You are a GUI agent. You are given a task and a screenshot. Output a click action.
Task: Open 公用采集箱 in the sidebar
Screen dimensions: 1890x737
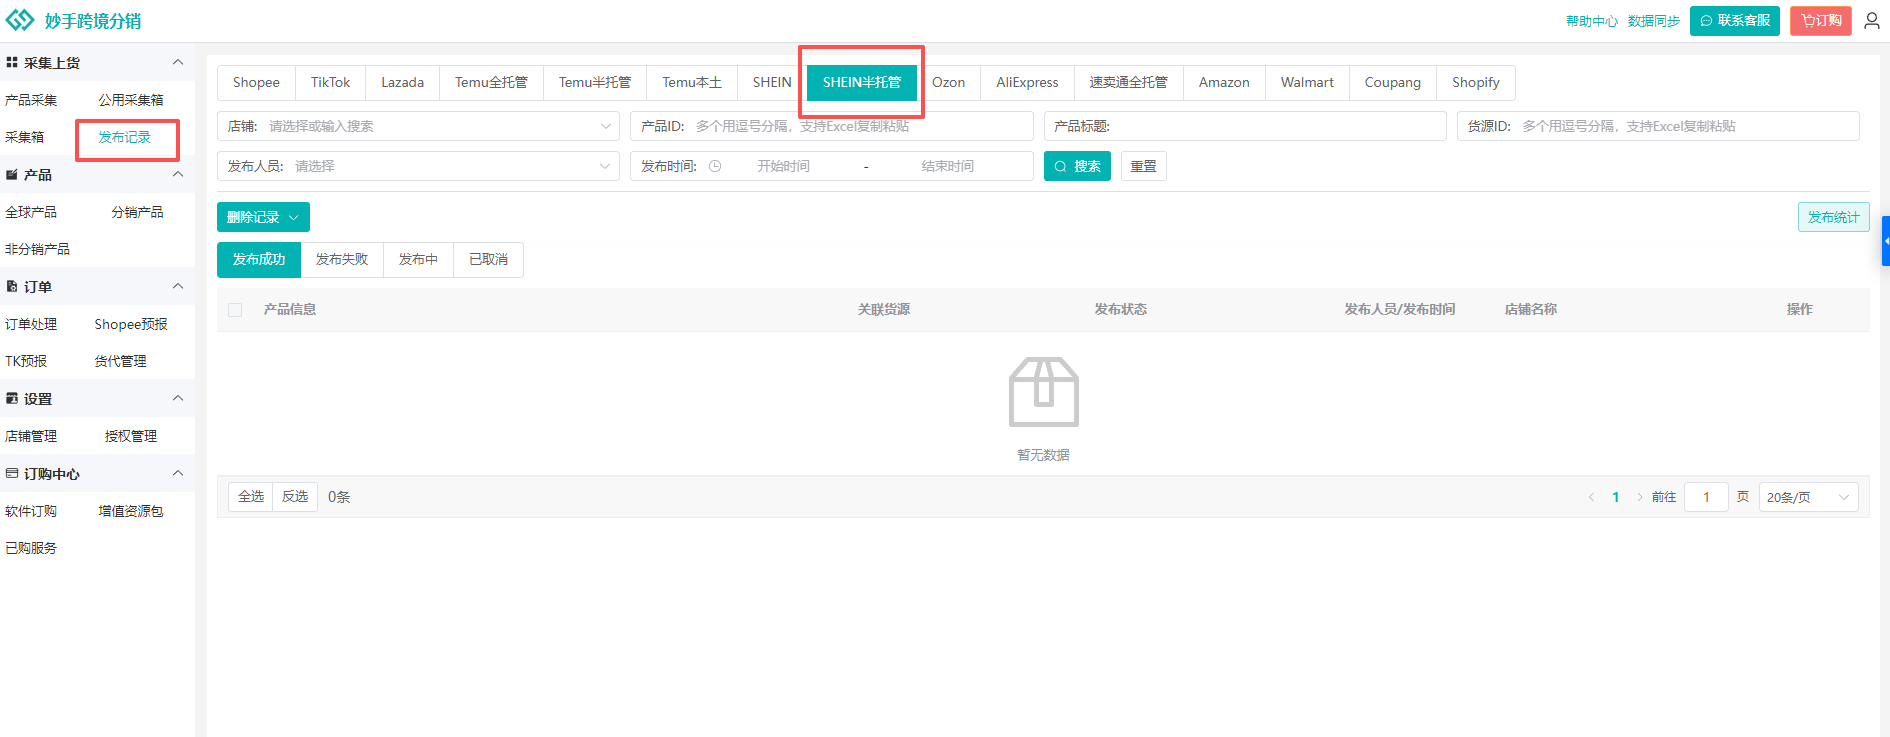[x=131, y=100]
